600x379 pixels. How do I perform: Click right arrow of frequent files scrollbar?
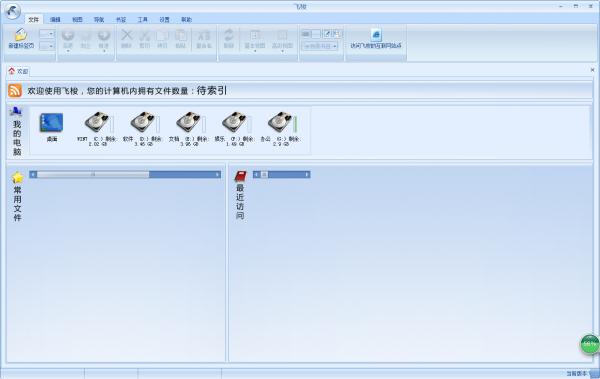[217, 175]
